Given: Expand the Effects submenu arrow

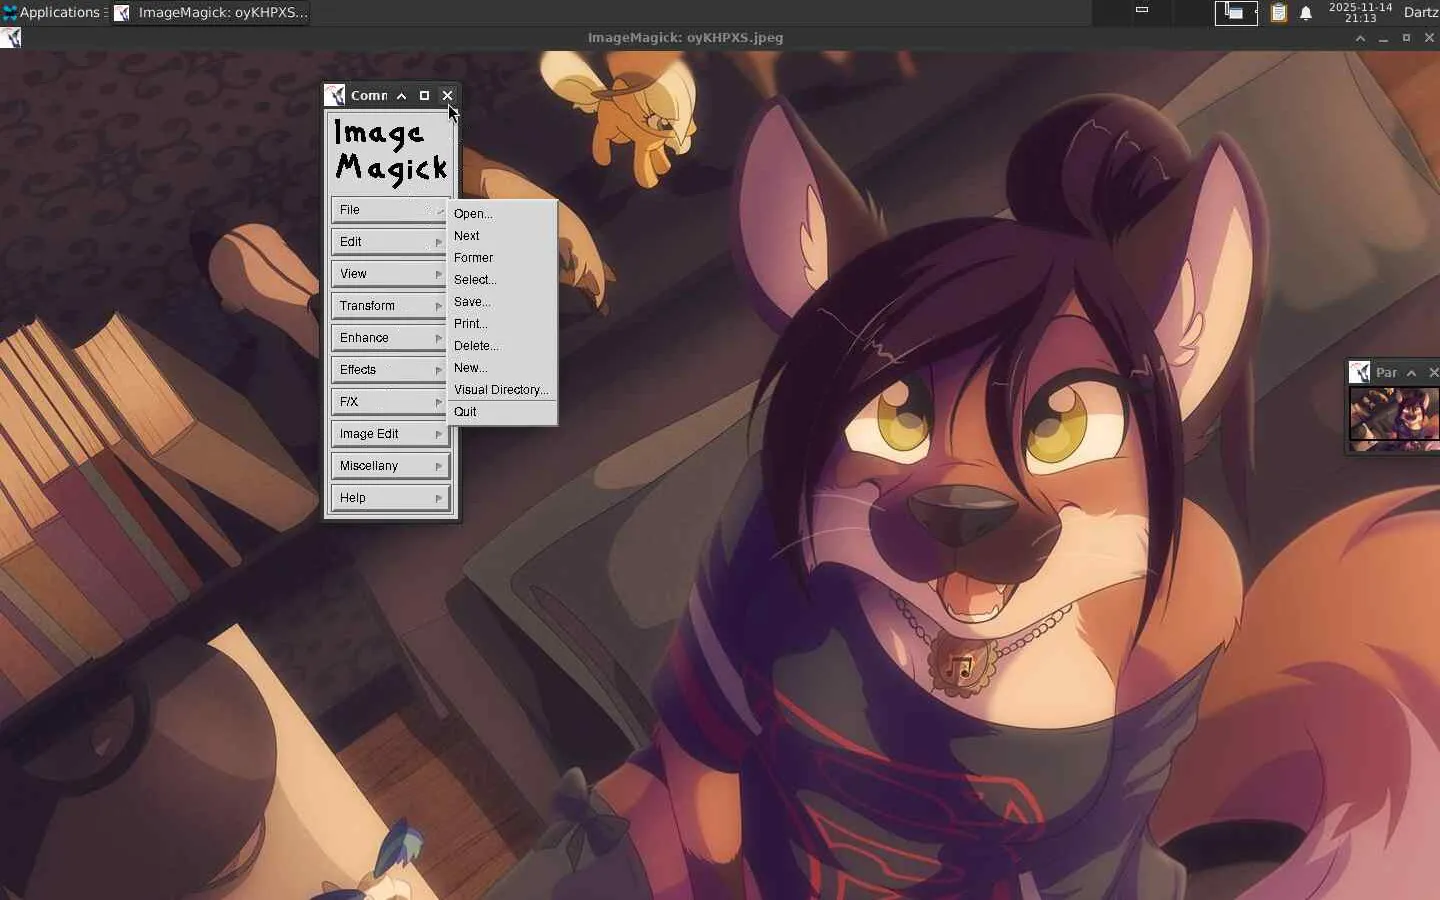Looking at the screenshot, I should (438, 370).
